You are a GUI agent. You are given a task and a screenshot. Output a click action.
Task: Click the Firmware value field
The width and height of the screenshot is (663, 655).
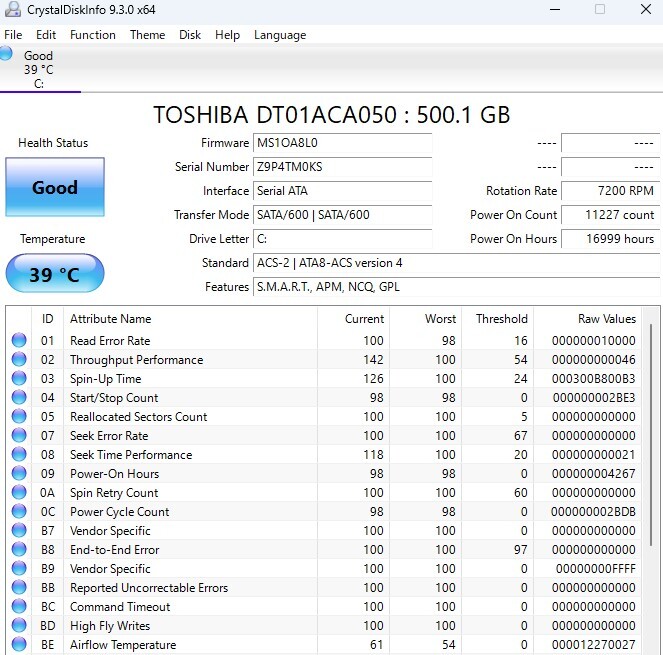point(343,143)
